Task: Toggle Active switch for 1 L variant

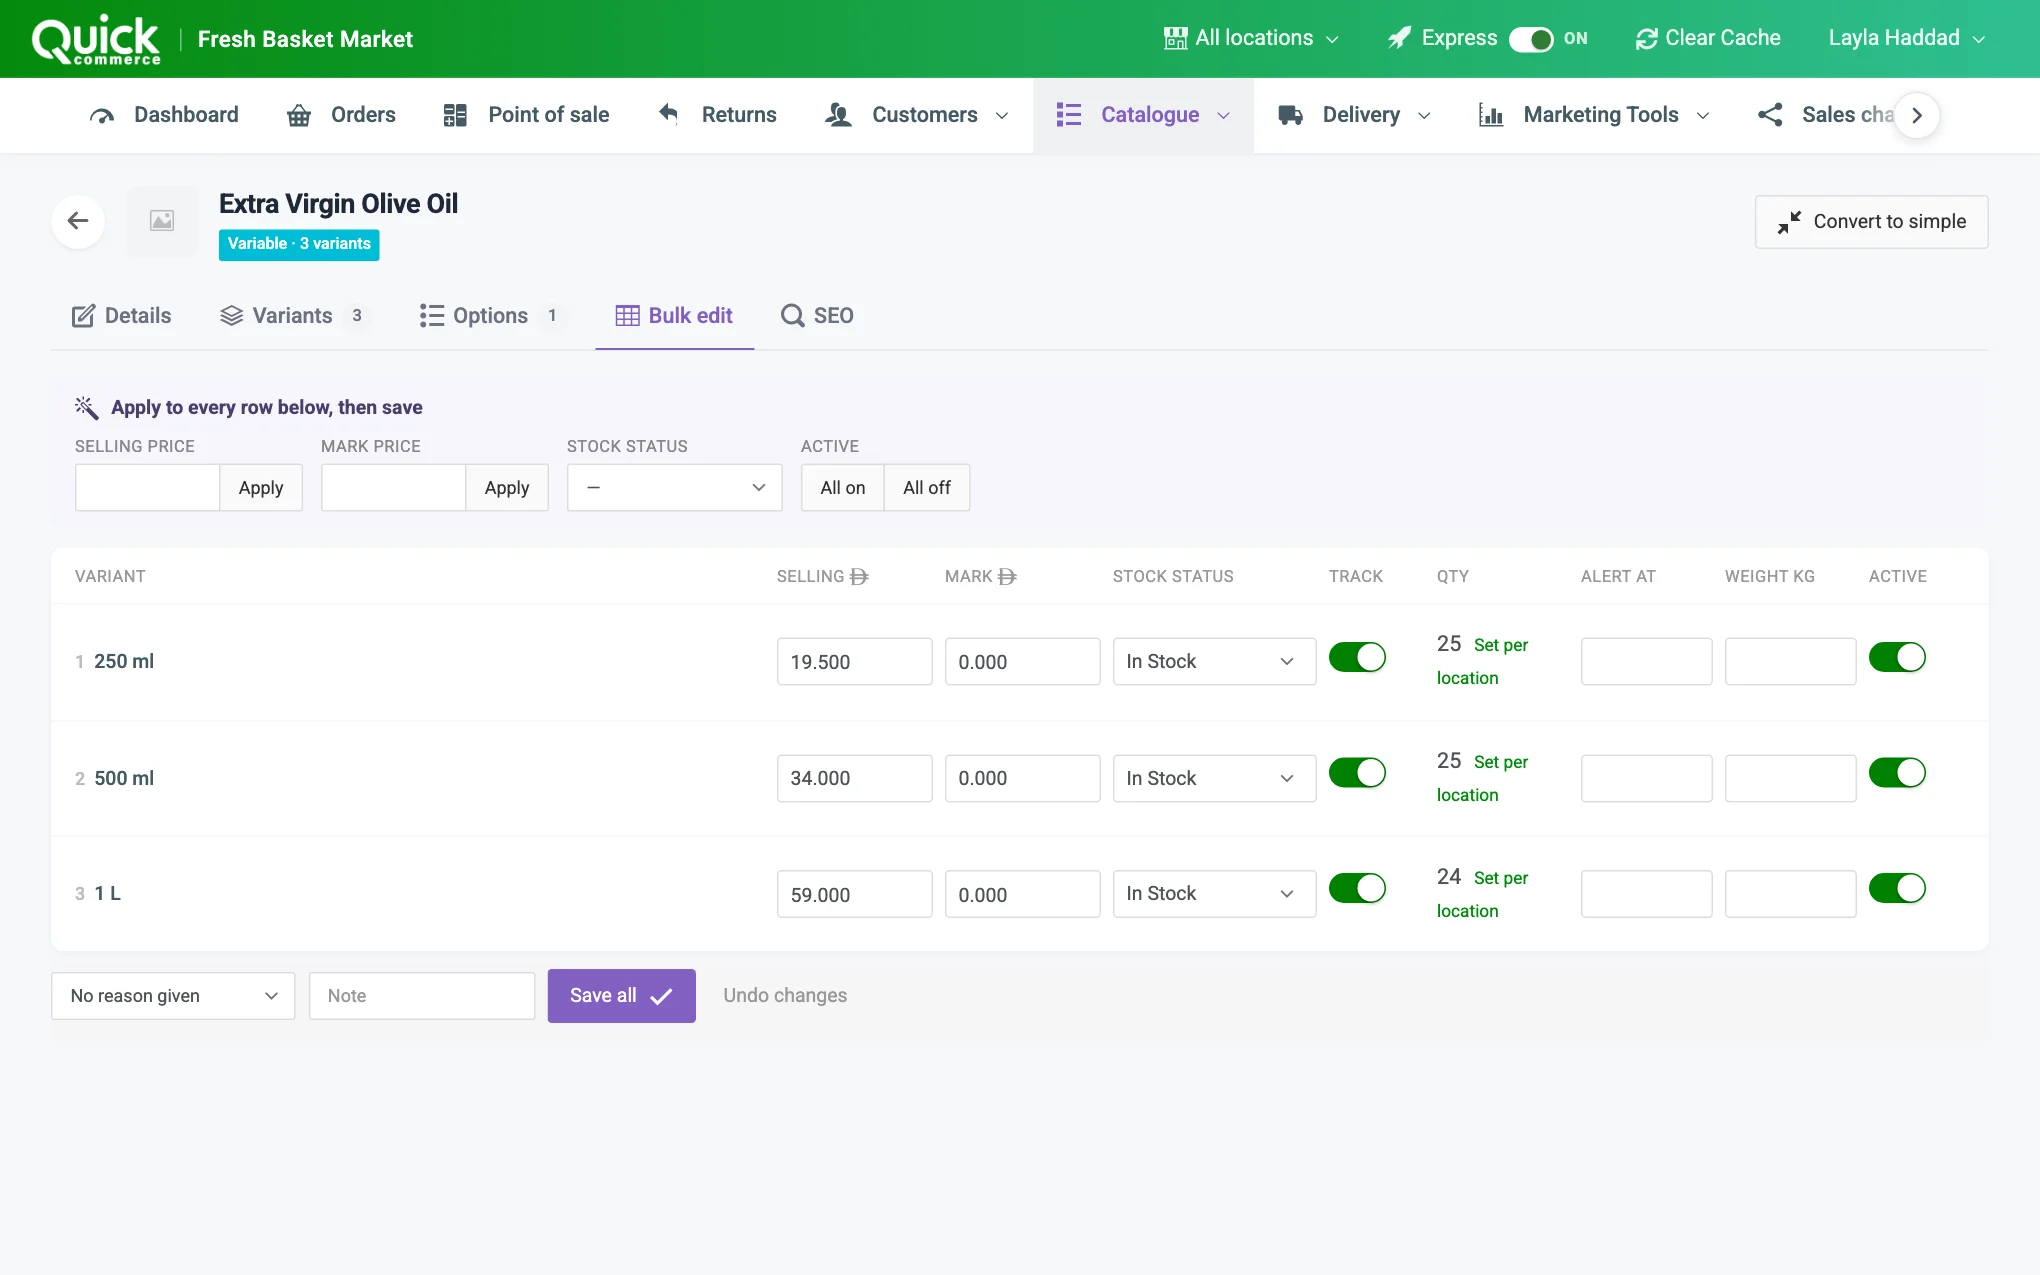Action: [1897, 888]
